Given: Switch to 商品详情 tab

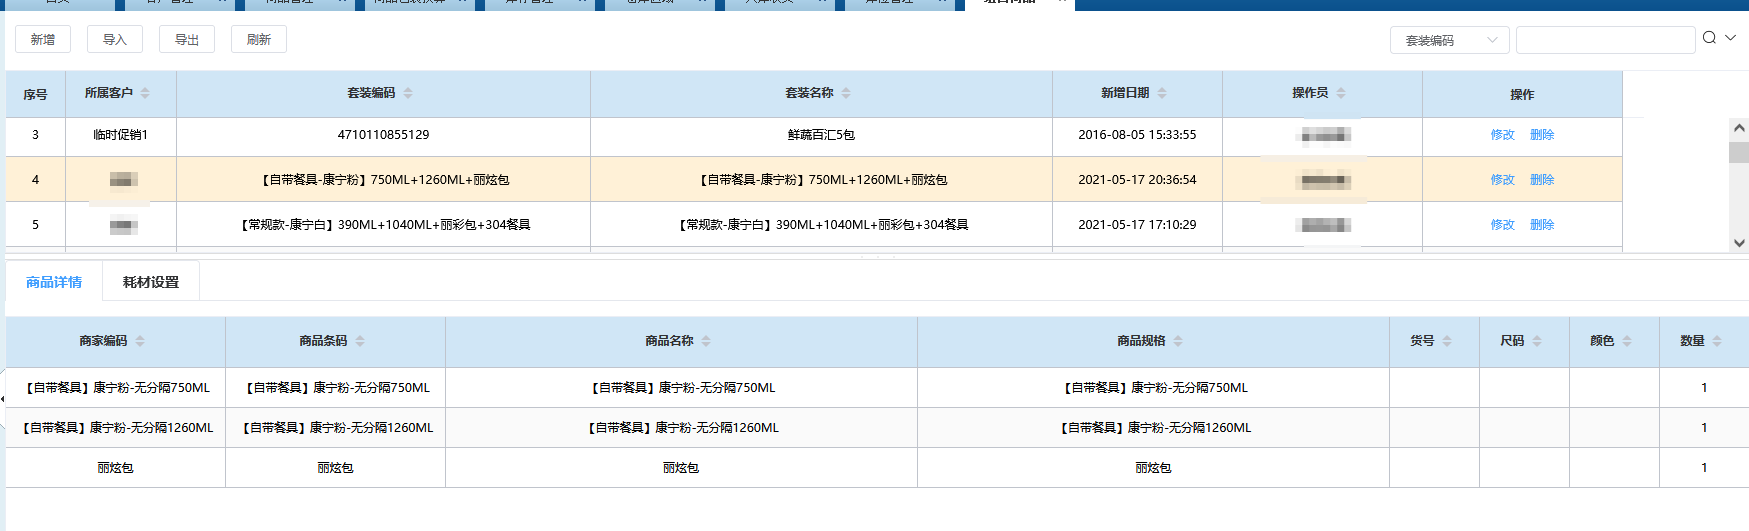Looking at the screenshot, I should [x=54, y=282].
